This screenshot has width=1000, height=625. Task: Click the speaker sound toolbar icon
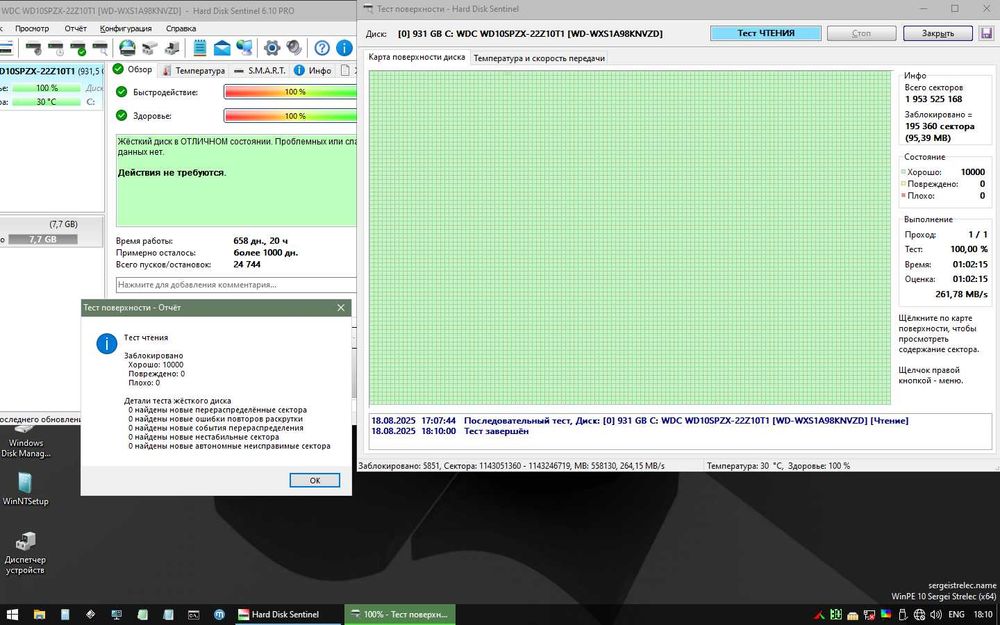(x=294, y=48)
